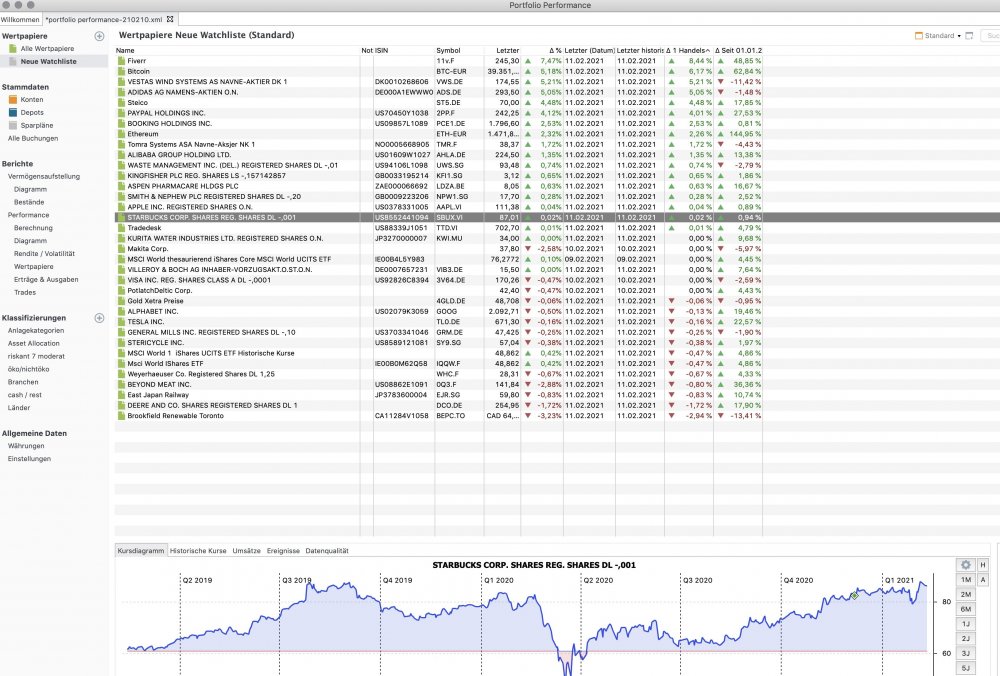Open the Standard view dropdown

(x=939, y=36)
